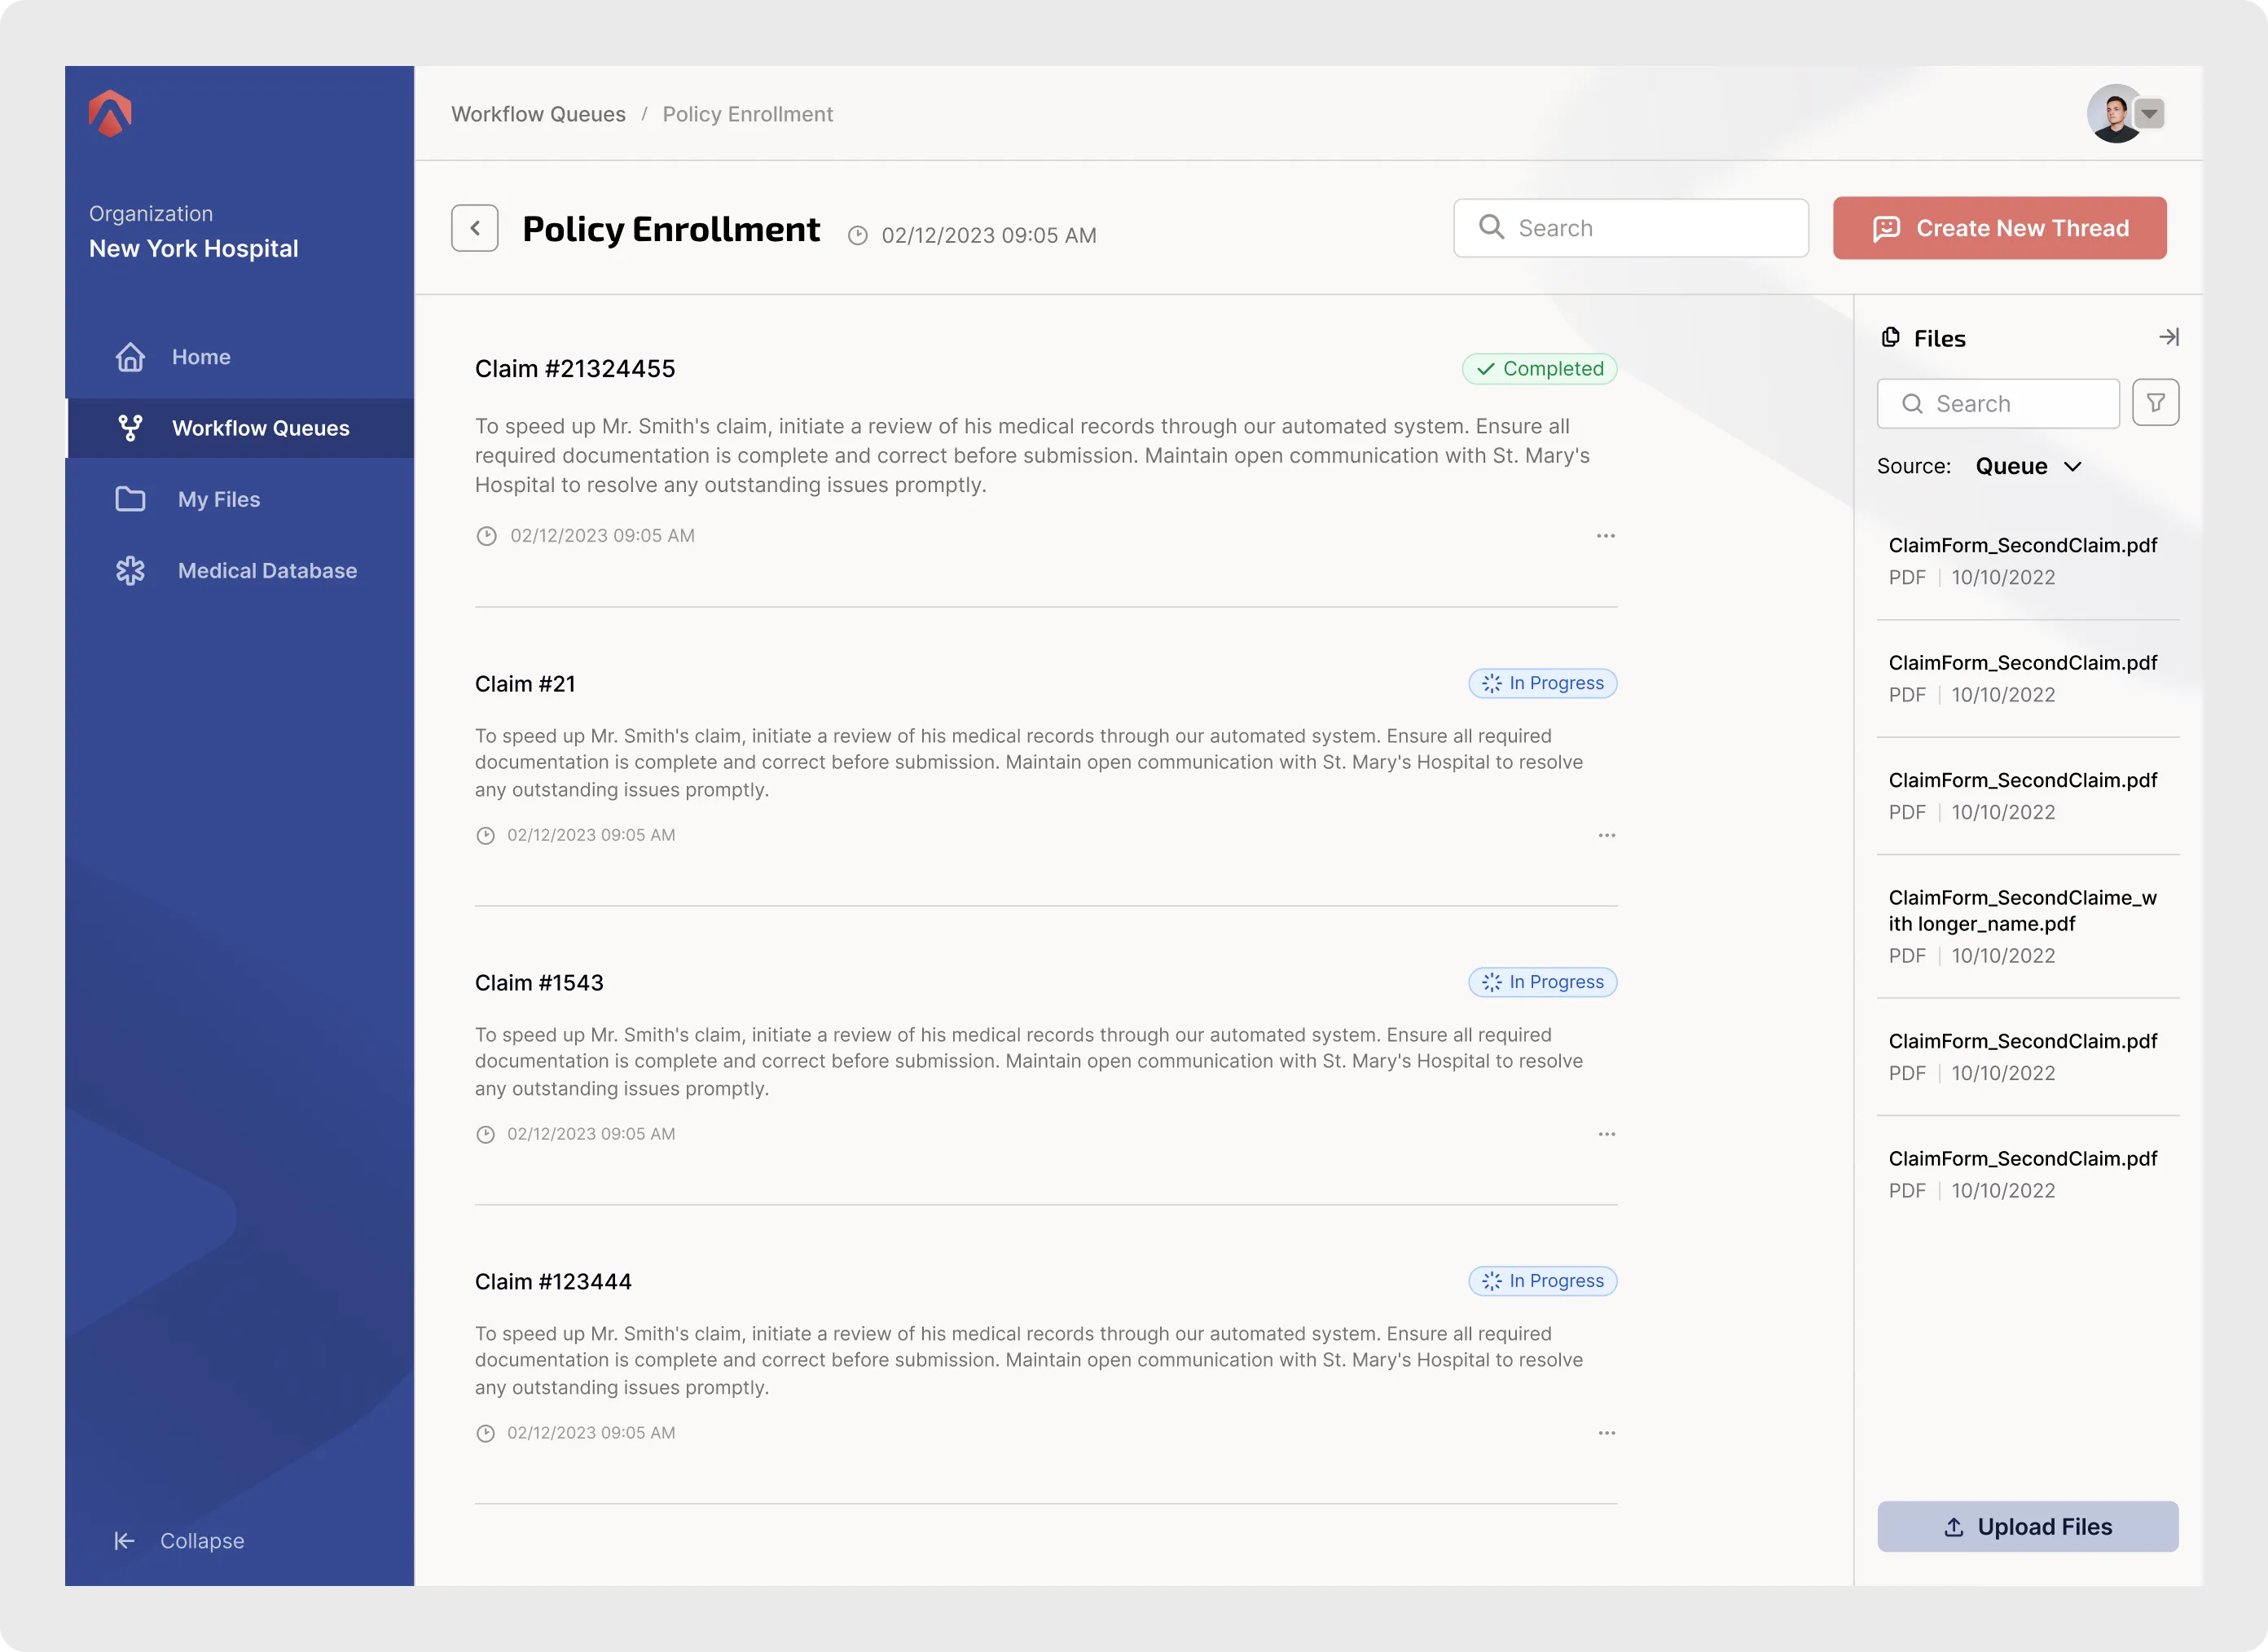Go to Home in sidebar
Viewport: 2268px width, 1652px height.
click(x=200, y=357)
